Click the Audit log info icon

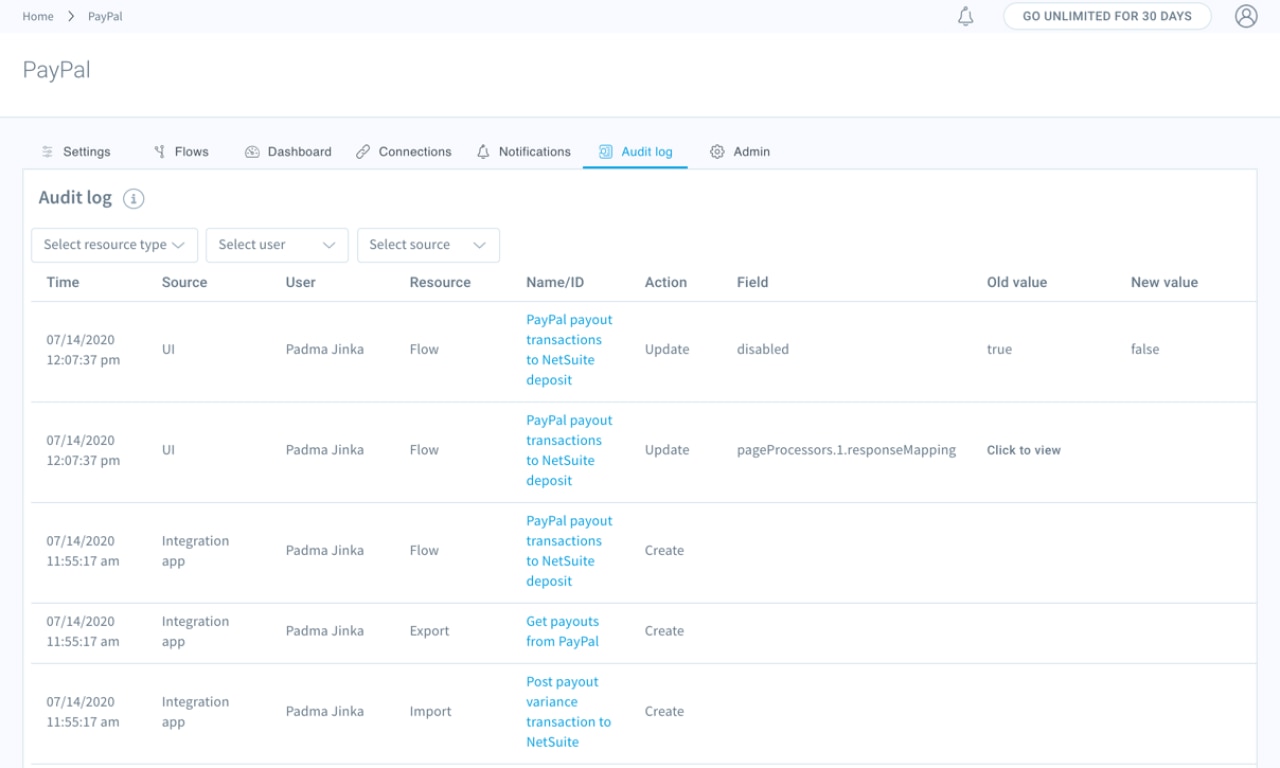coord(134,199)
